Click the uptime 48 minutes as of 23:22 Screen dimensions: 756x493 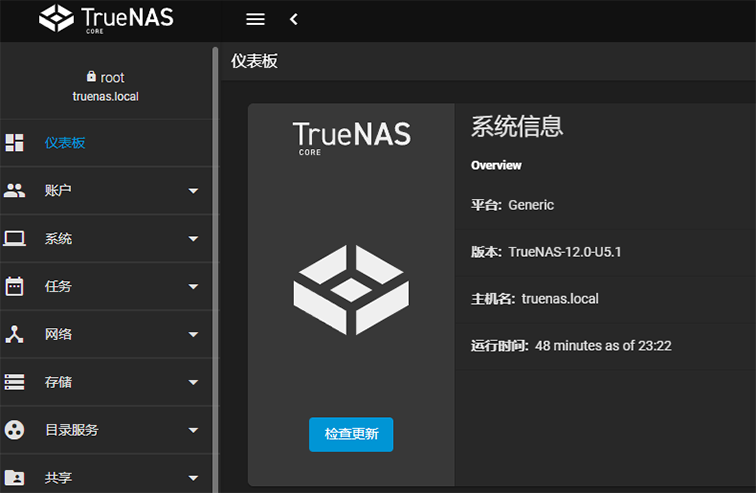tap(603, 346)
